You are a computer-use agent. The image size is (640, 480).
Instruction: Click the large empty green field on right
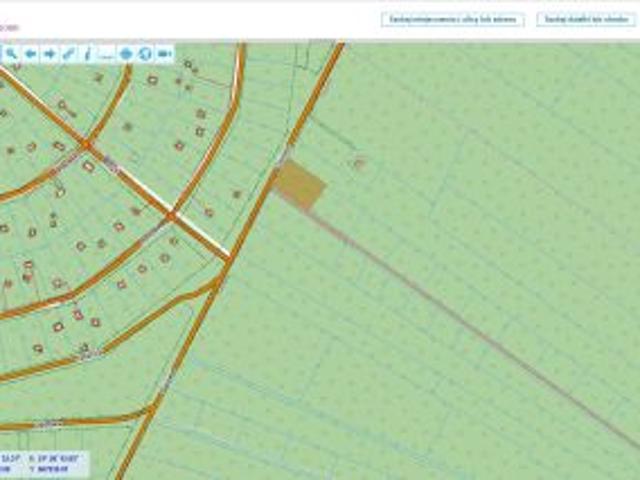(520, 200)
